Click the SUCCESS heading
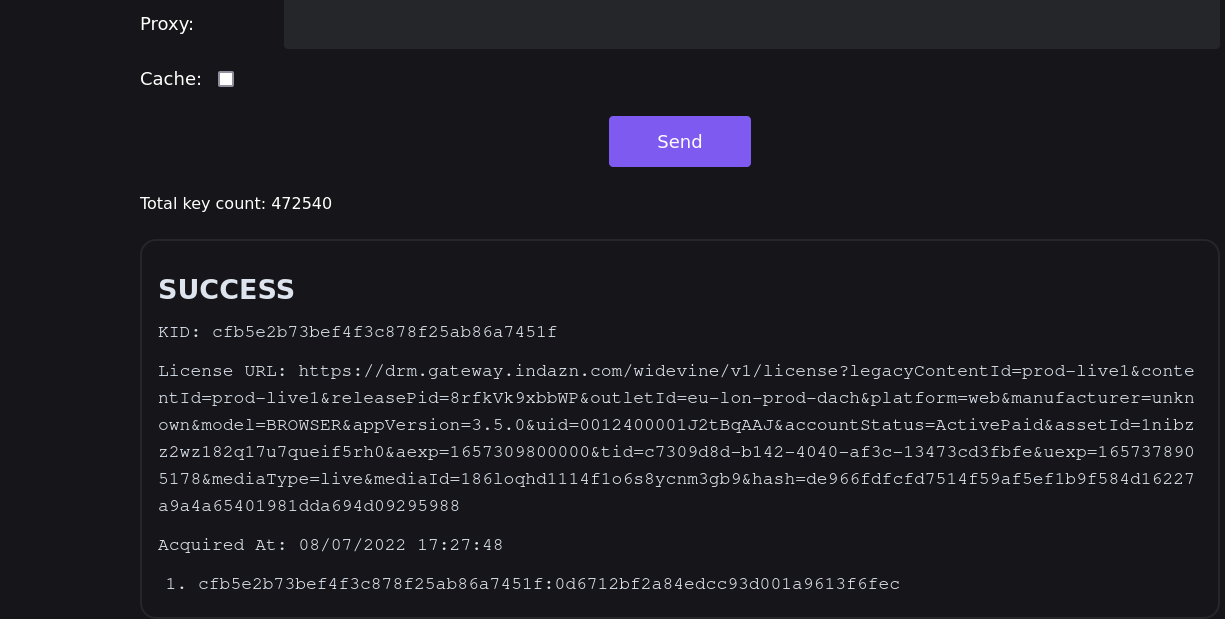 (226, 290)
